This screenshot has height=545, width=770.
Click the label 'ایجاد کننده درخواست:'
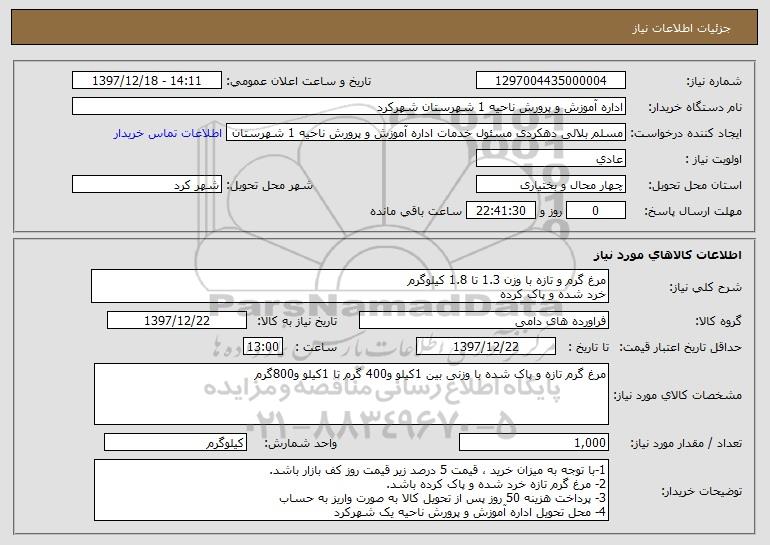click(686, 133)
